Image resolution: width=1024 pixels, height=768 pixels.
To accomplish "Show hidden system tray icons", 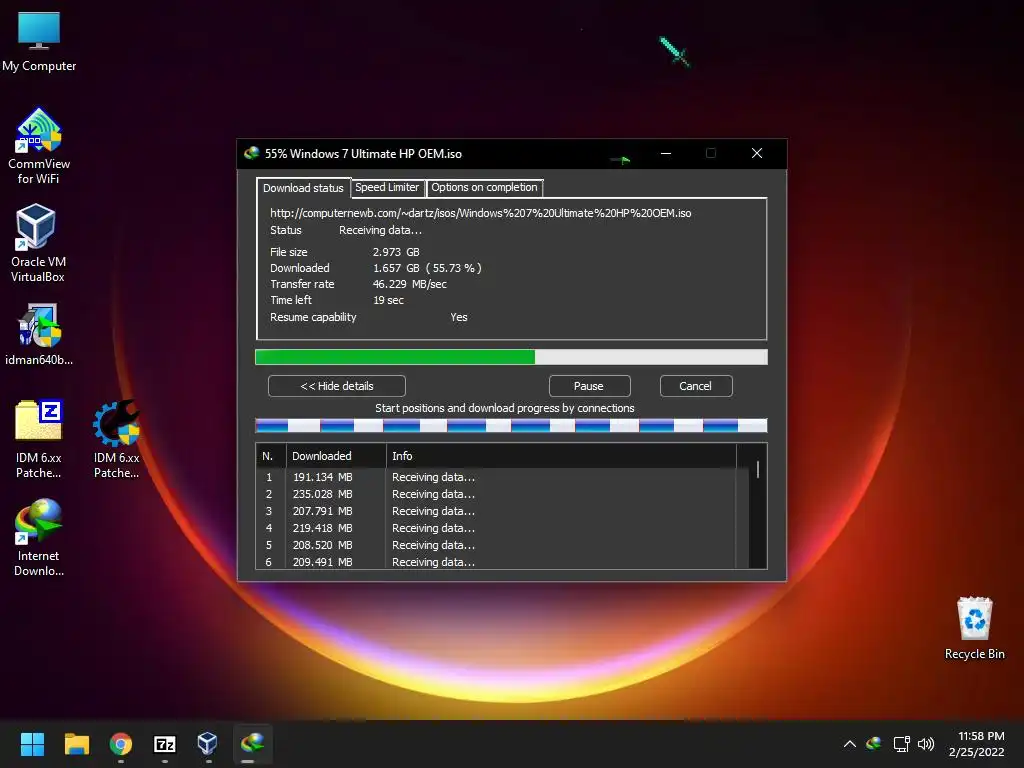I will coord(850,744).
